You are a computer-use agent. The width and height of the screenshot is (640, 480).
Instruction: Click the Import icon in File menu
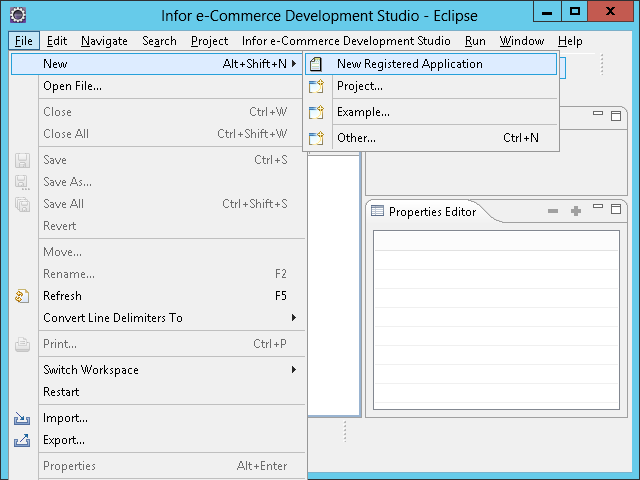click(x=23, y=418)
